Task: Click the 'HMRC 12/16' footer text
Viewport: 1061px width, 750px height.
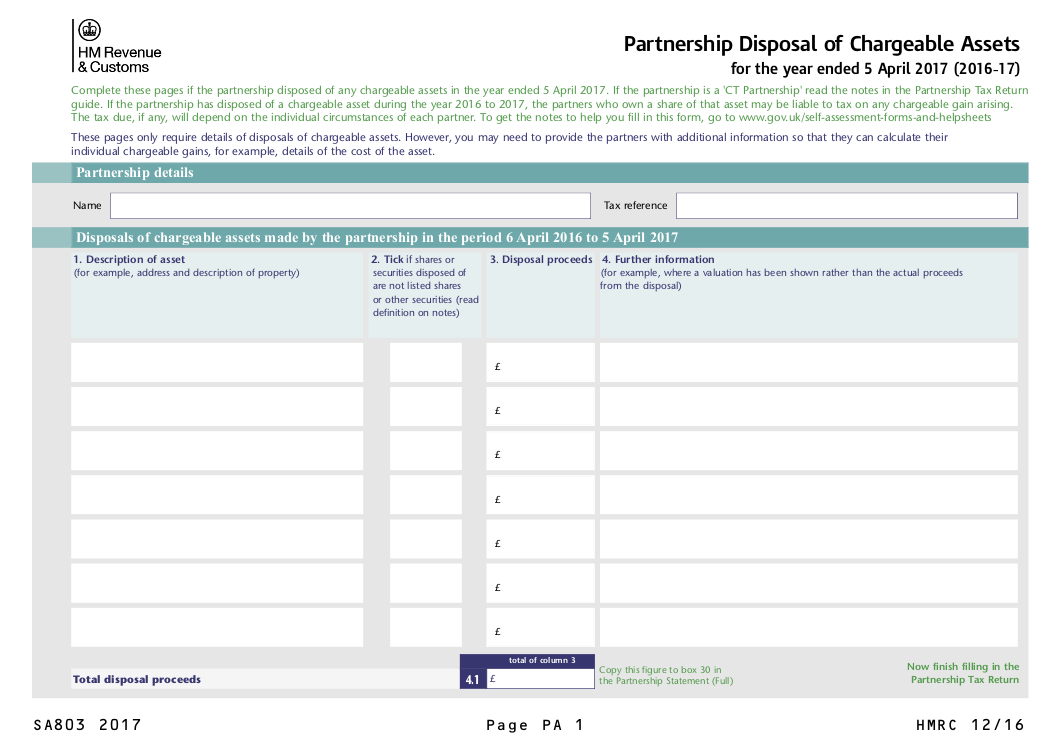Action: click(970, 725)
